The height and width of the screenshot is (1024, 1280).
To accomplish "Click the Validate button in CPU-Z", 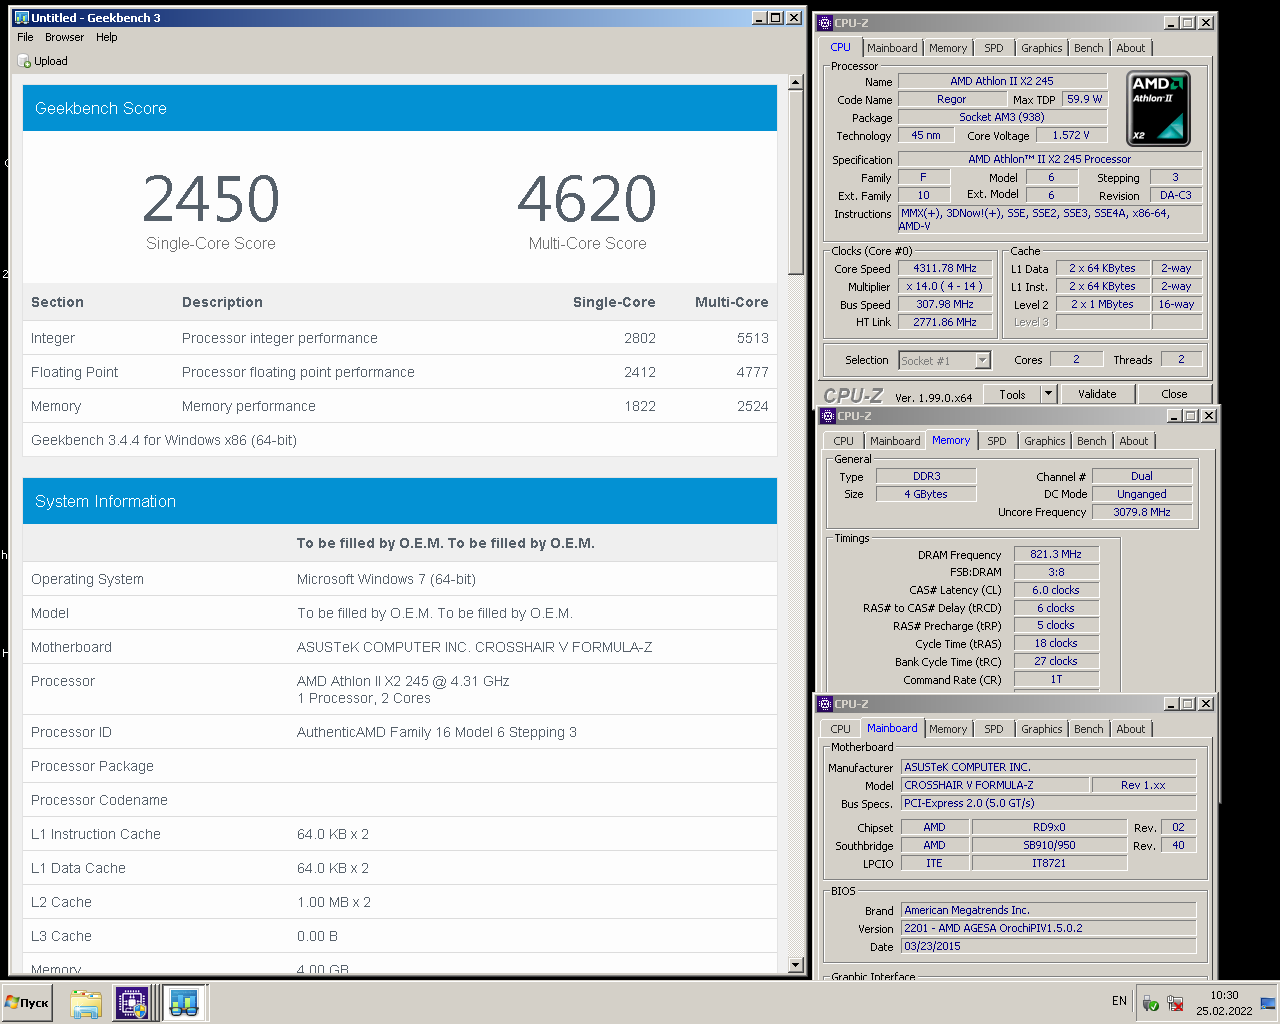I will (1097, 394).
